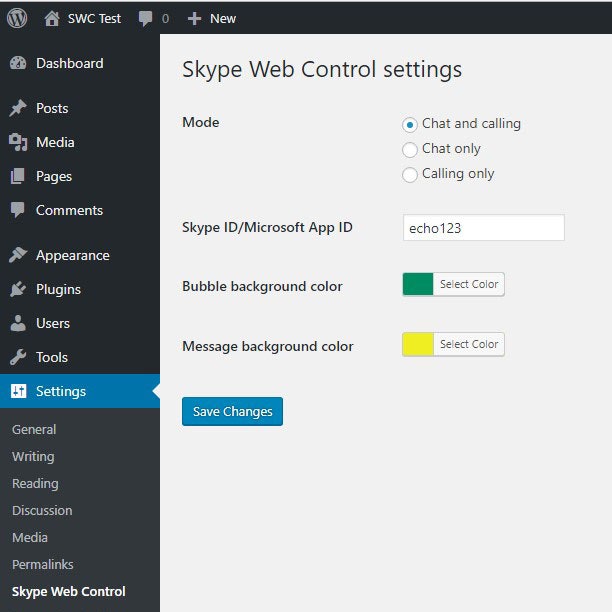Click the Settings sliders icon
Screen dimensions: 612x612
coord(19,391)
